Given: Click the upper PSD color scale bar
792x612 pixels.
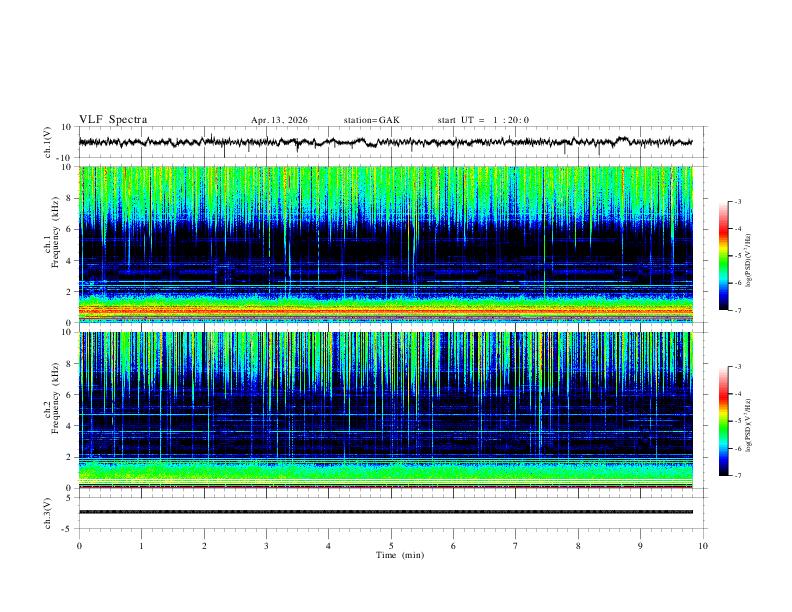Looking at the screenshot, I should click(x=724, y=256).
